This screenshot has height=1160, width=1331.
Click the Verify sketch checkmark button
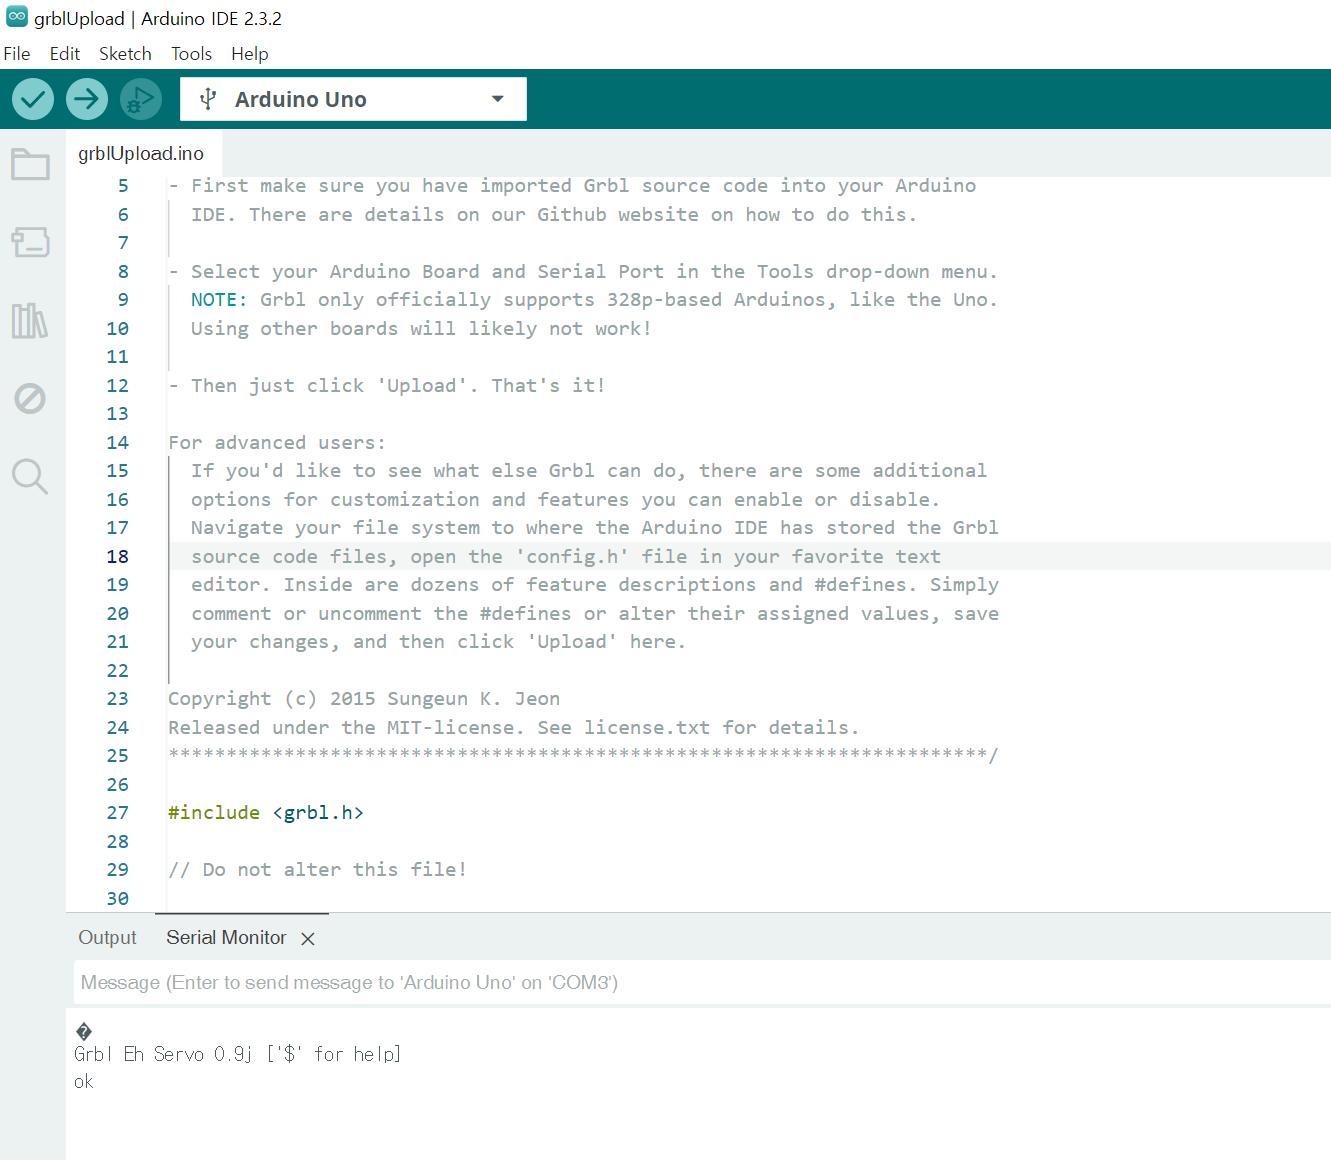tap(33, 99)
